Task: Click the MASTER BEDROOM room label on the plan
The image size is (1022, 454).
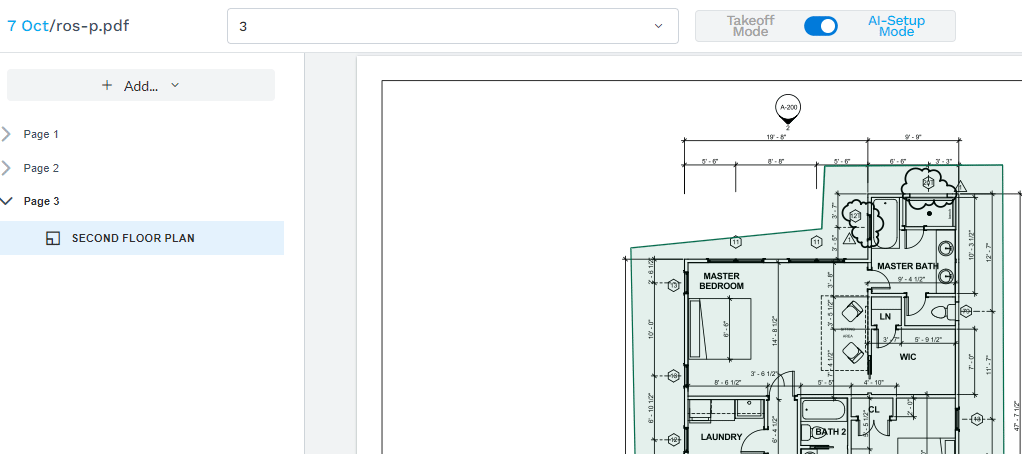Action: (721, 280)
